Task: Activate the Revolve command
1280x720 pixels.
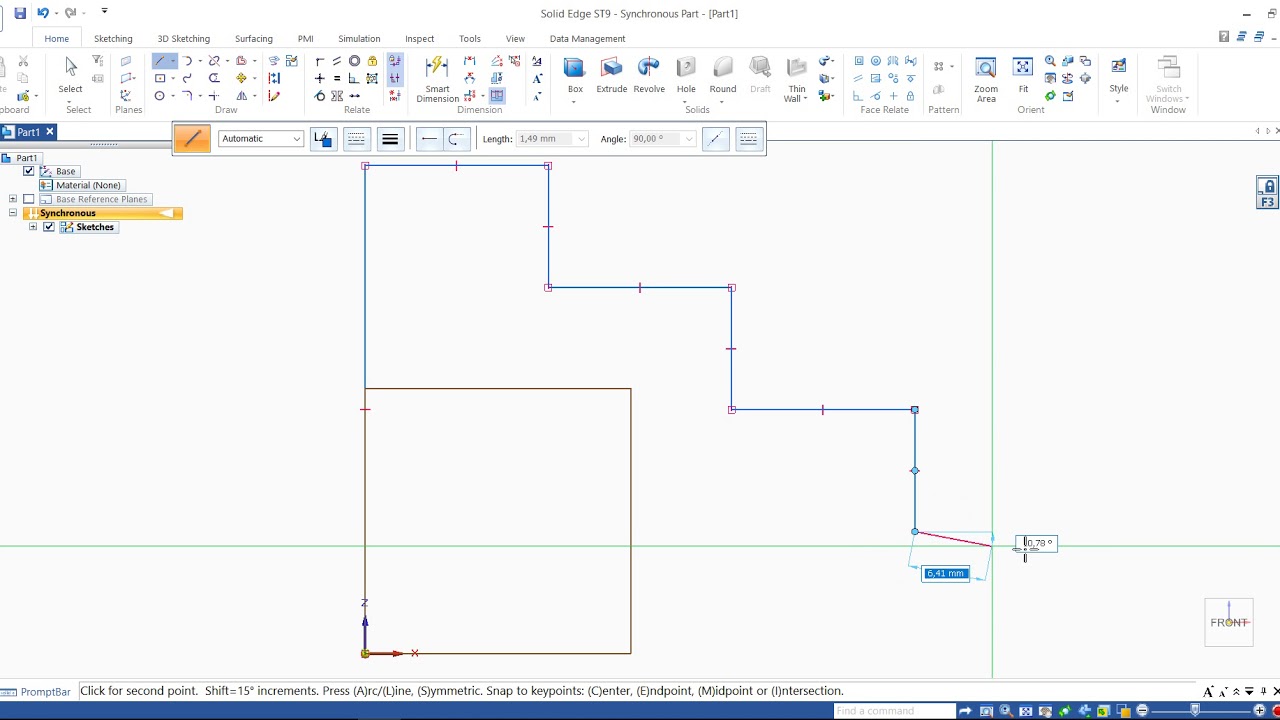Action: click(x=649, y=76)
